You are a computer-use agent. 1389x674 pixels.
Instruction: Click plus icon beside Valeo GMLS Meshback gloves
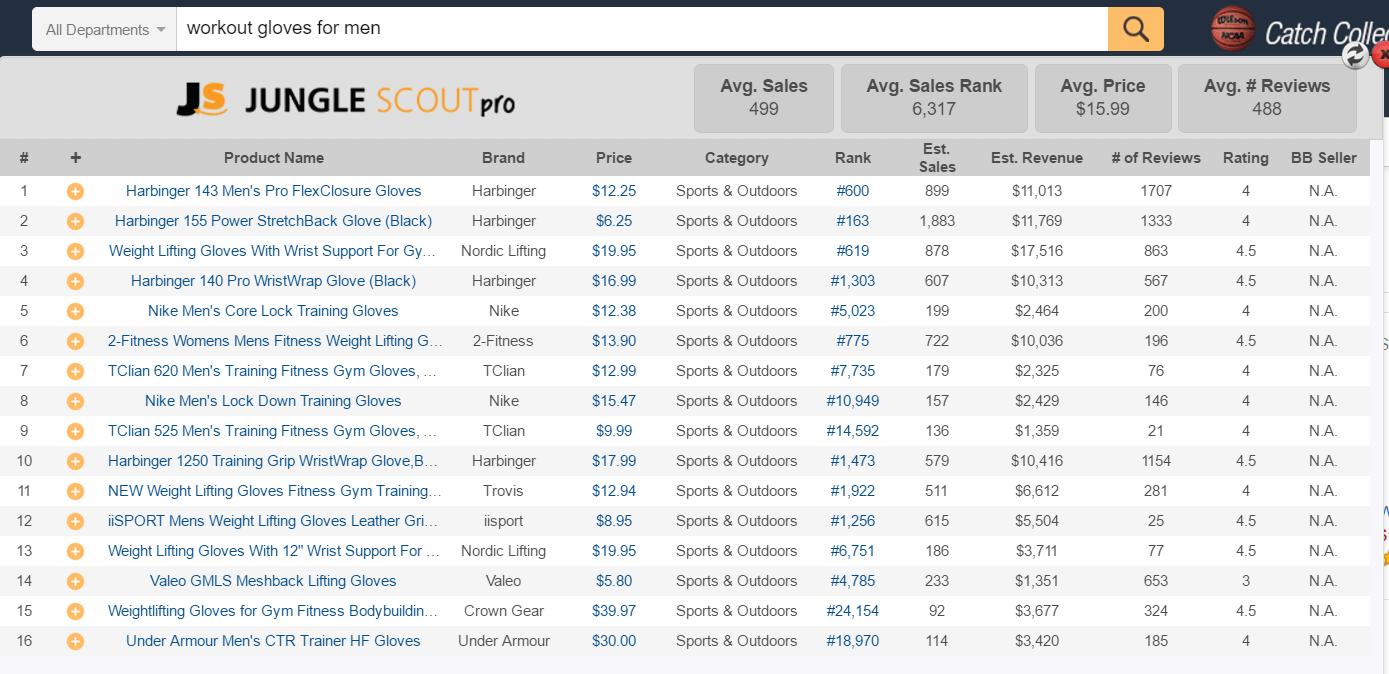tap(75, 581)
